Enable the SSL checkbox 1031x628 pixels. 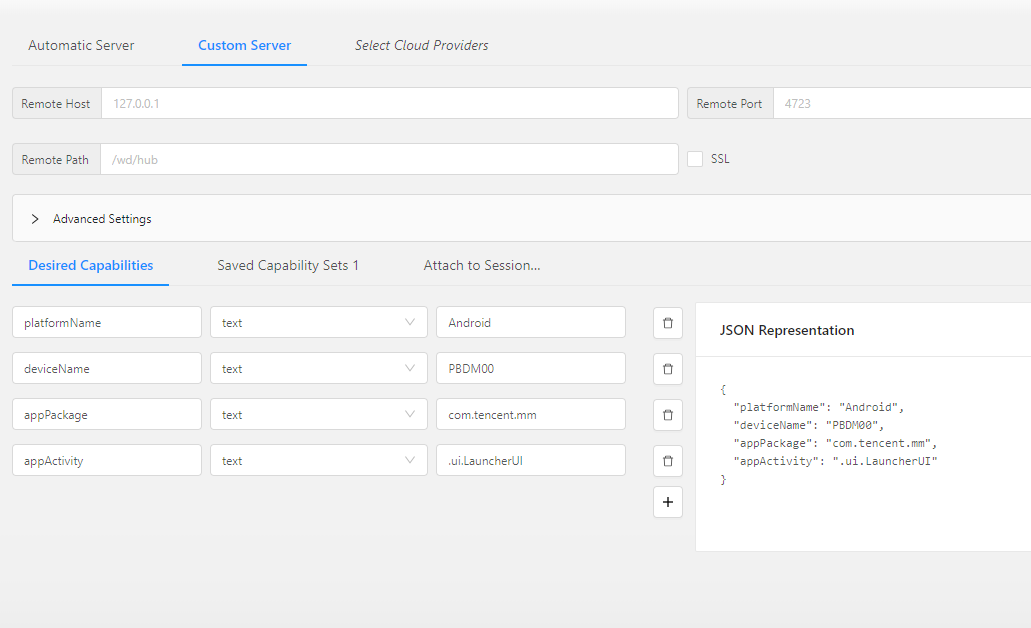(x=695, y=159)
